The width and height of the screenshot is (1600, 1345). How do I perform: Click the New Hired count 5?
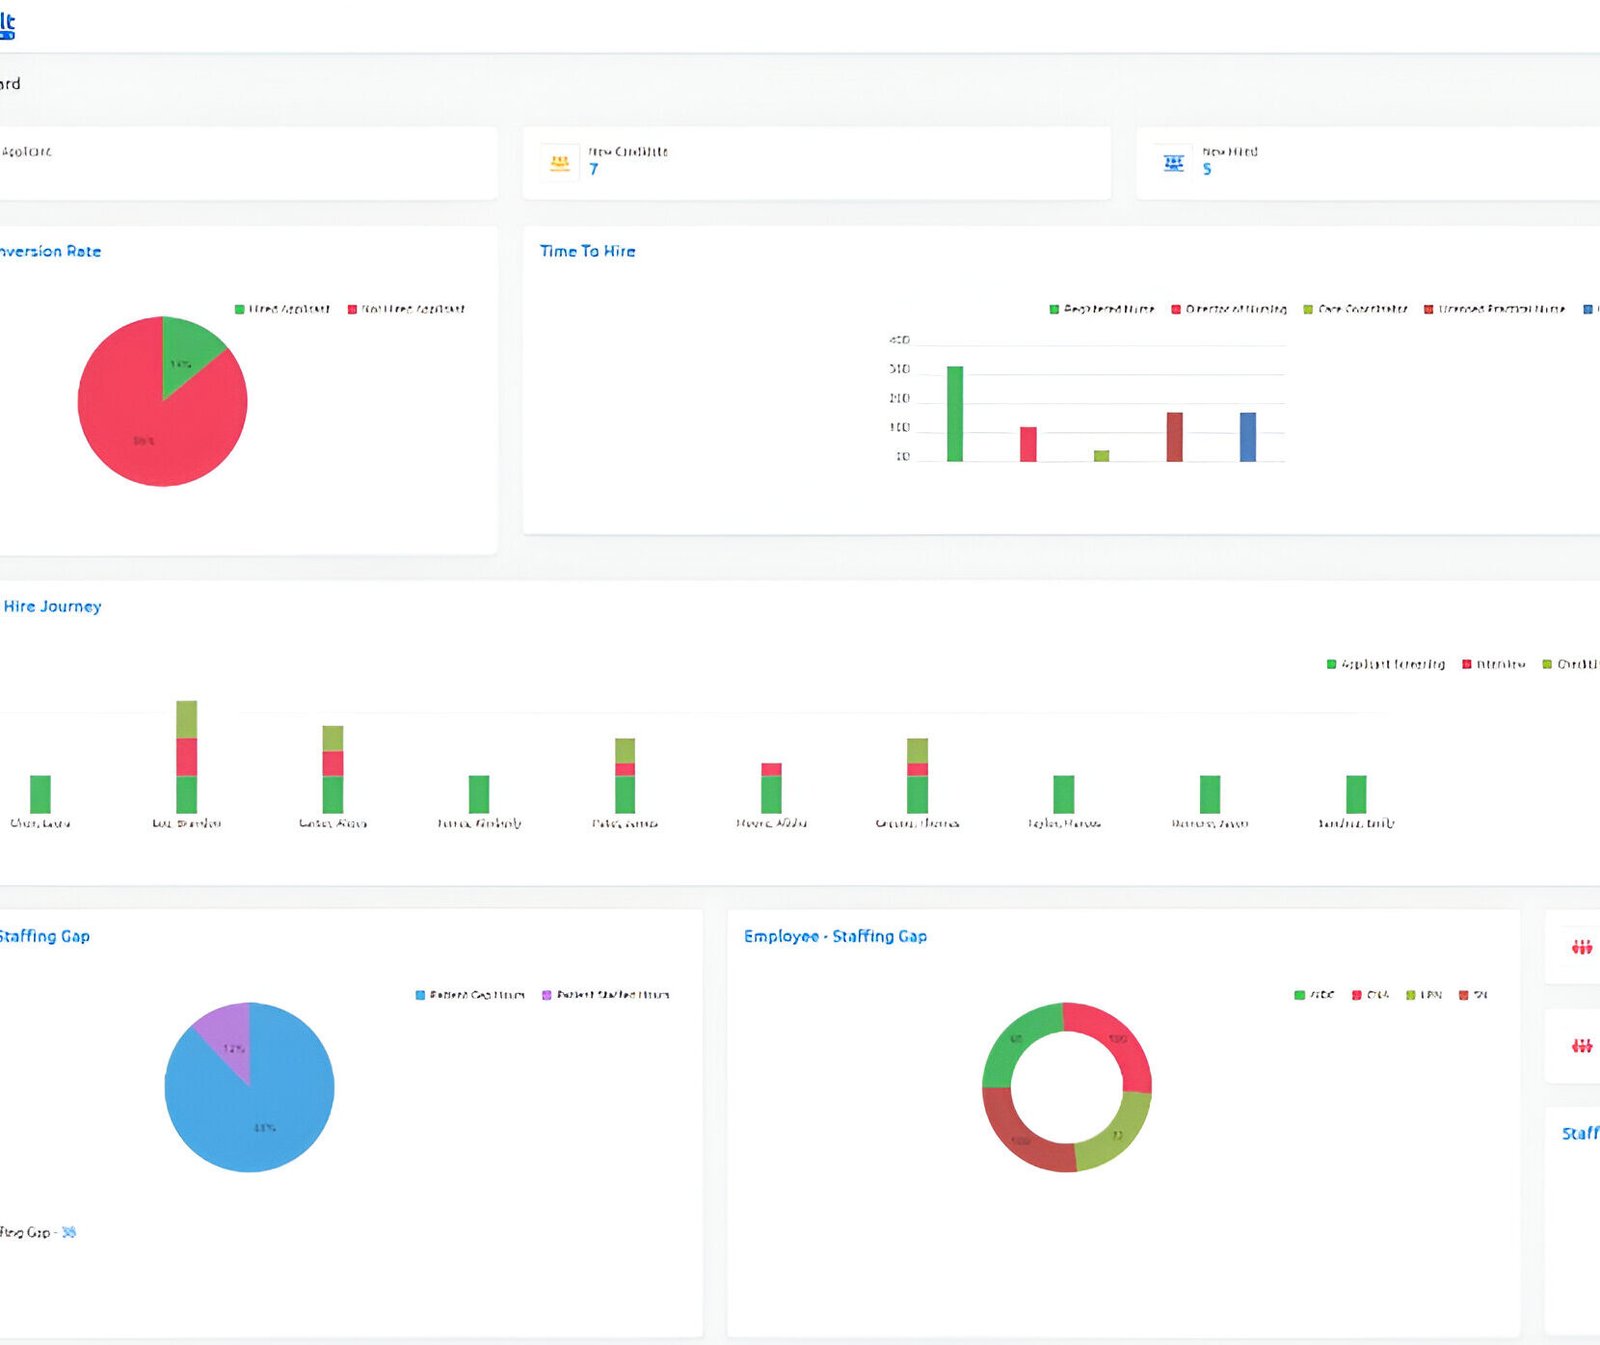(1207, 170)
